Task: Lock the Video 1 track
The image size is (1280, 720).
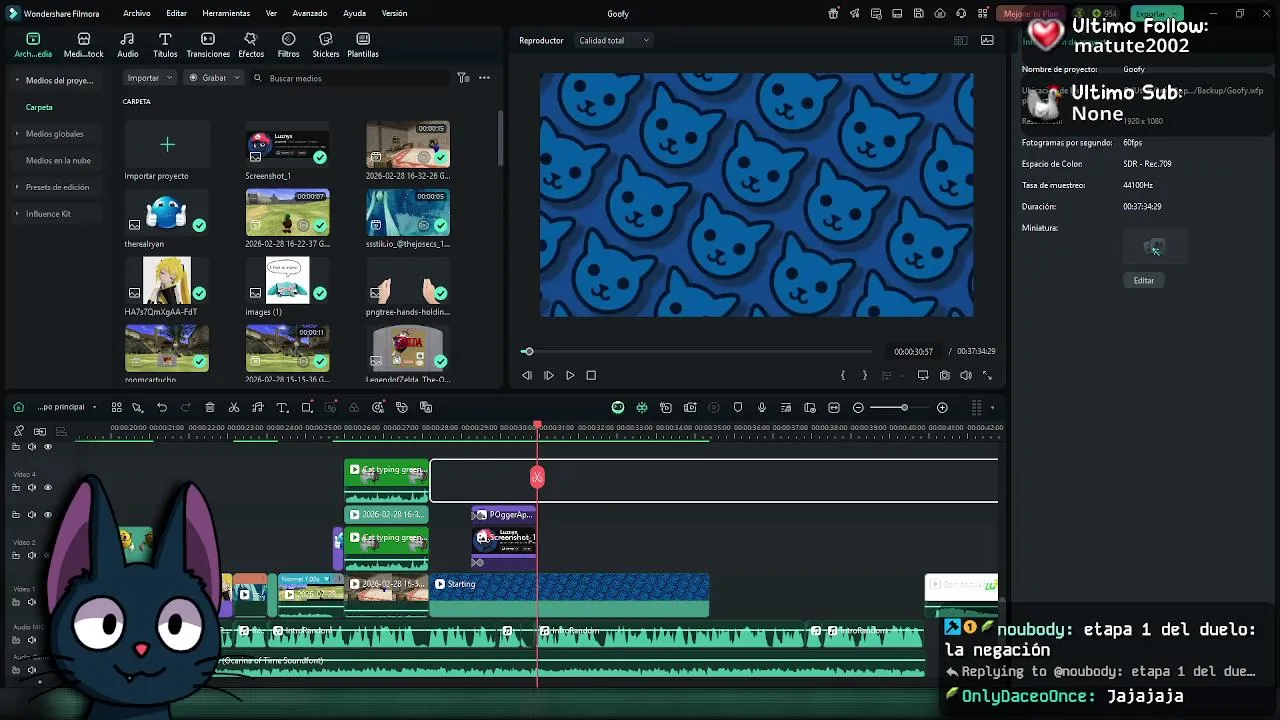Action: pyautogui.click(x=16, y=602)
